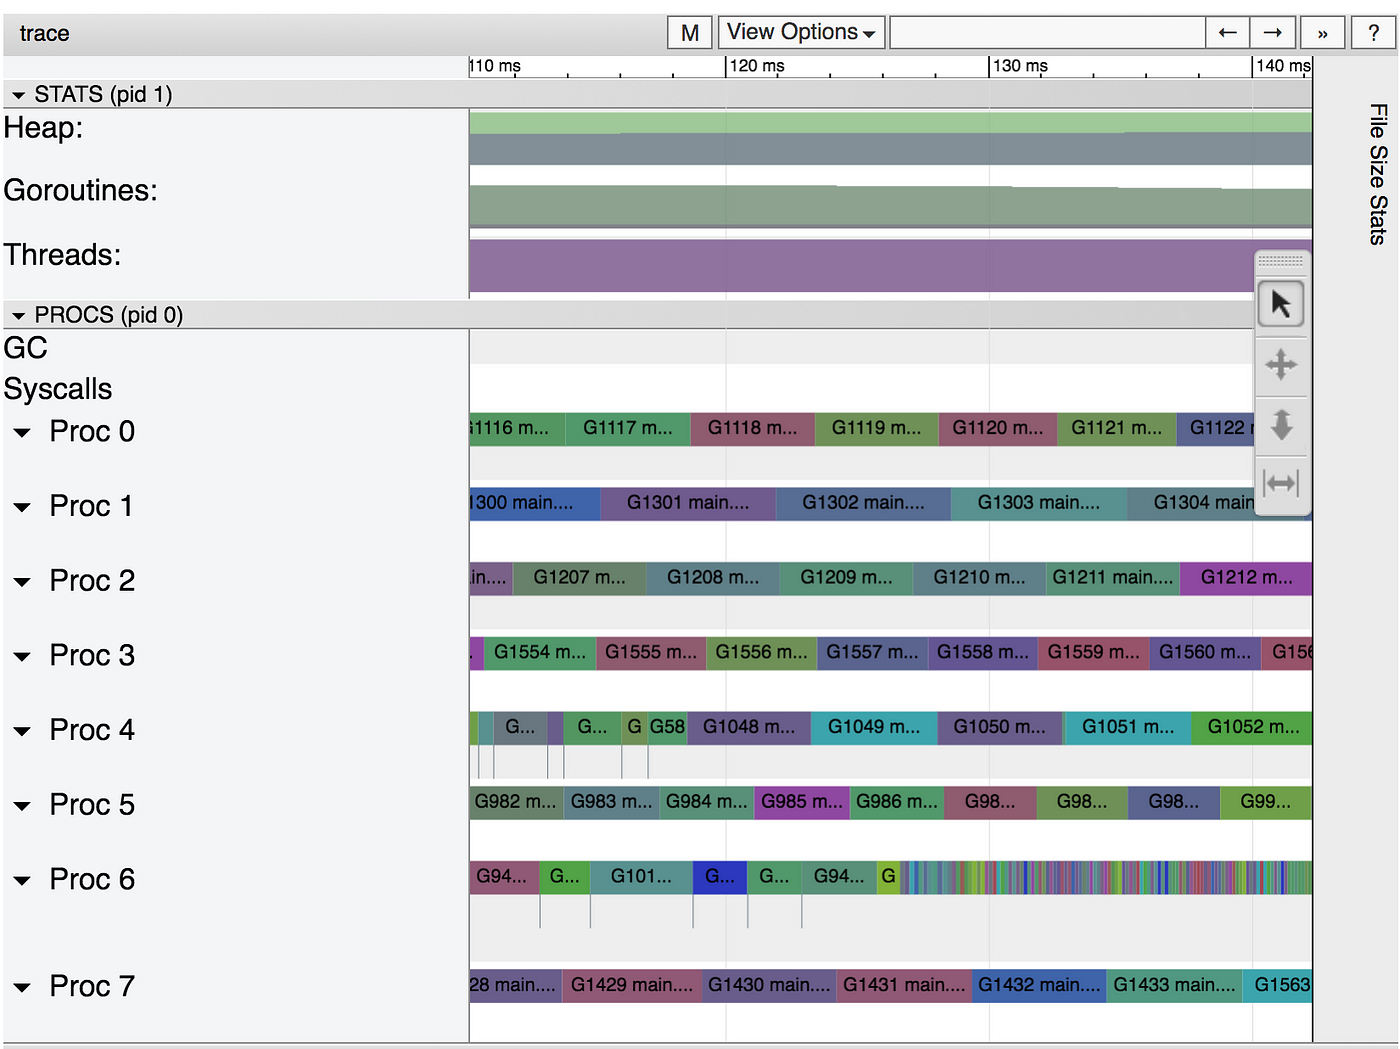
Task: Activate the pan tool with crossed arrows
Action: coord(1281,364)
